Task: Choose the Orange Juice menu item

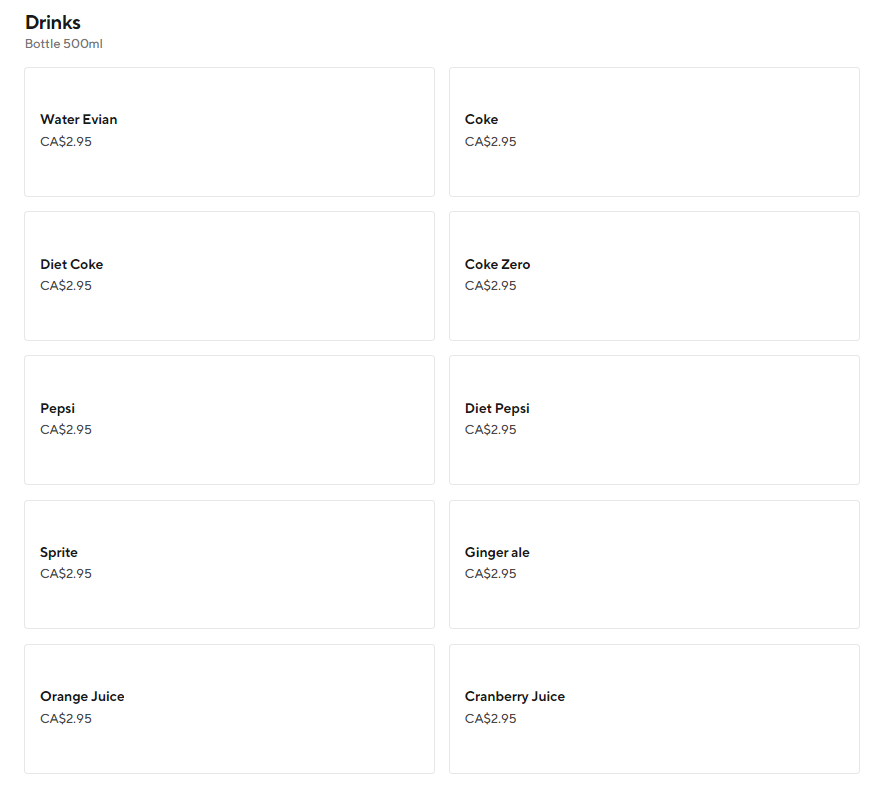Action: [229, 708]
